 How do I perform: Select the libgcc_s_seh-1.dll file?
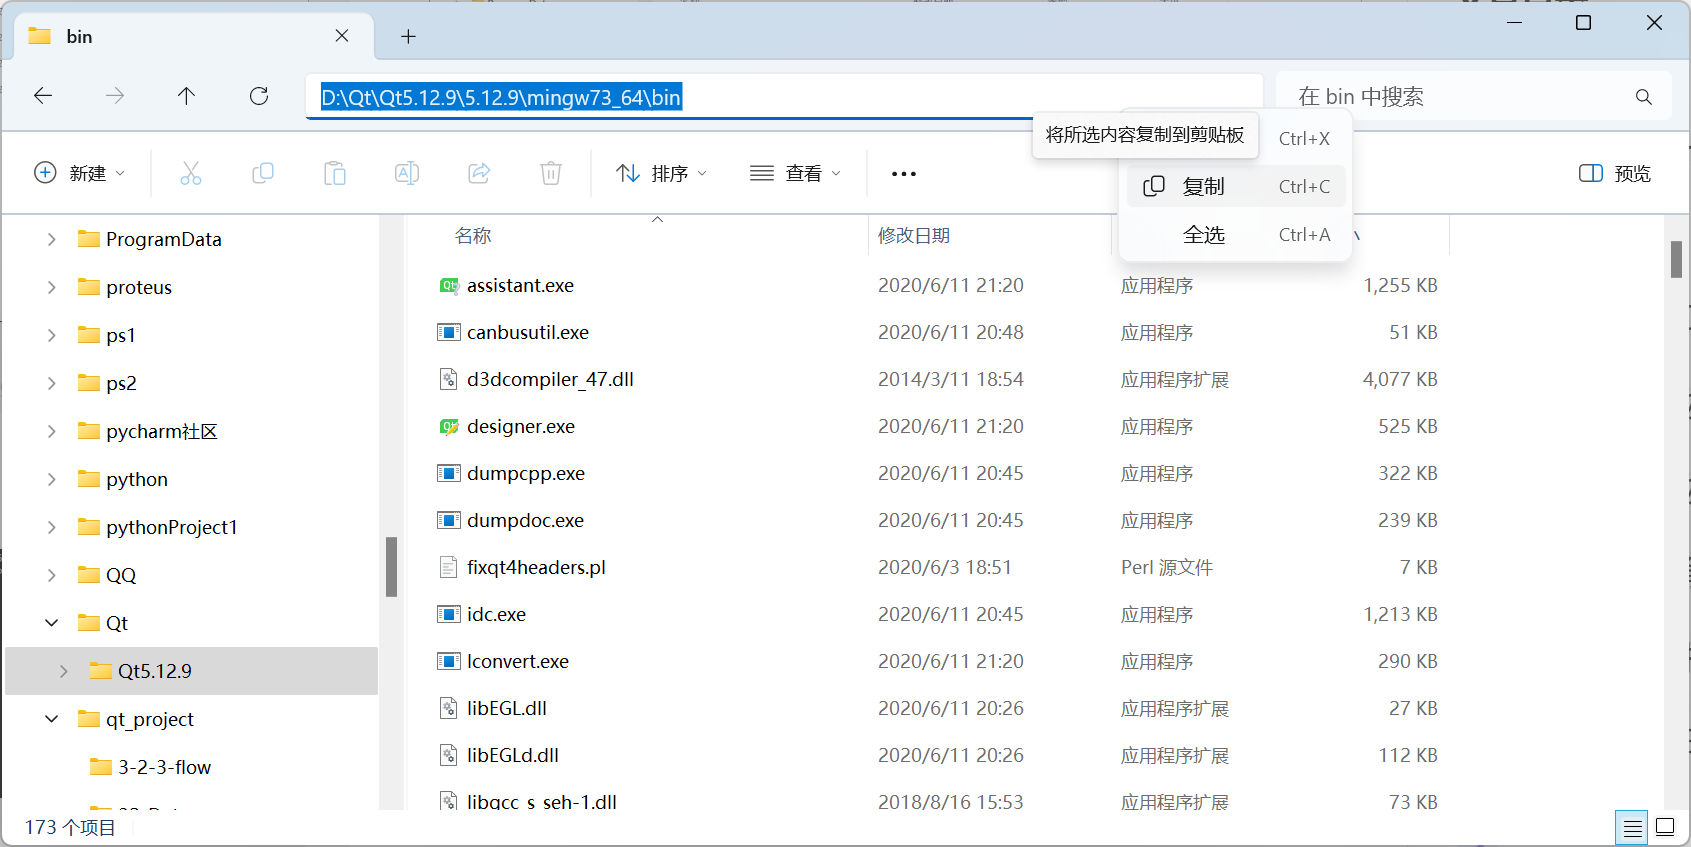point(542,801)
